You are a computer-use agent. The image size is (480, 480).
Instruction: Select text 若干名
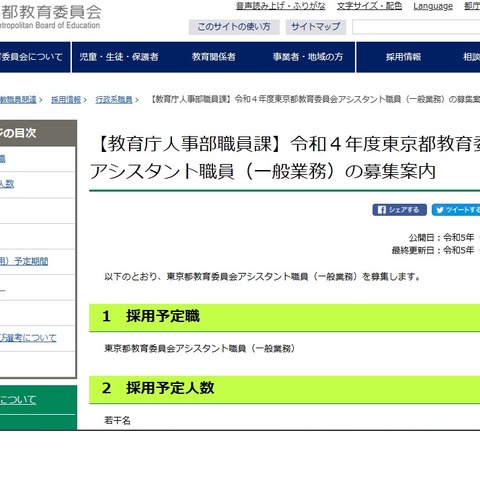[x=117, y=420]
